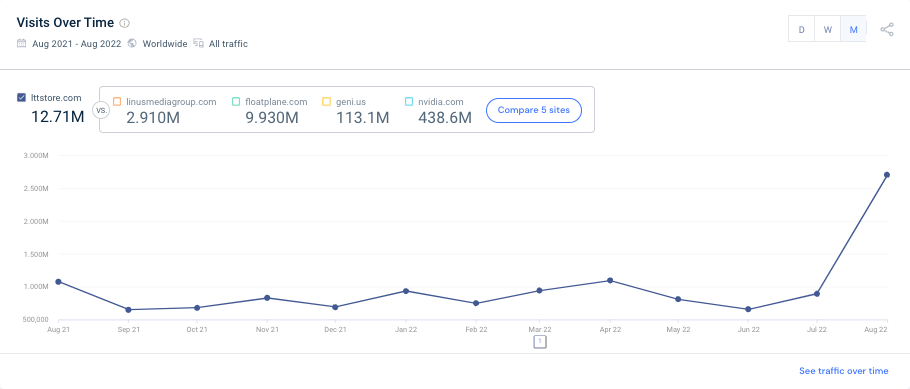Click the Aug 2021 - Aug 2022 text
The image size is (910, 389).
[76, 44]
